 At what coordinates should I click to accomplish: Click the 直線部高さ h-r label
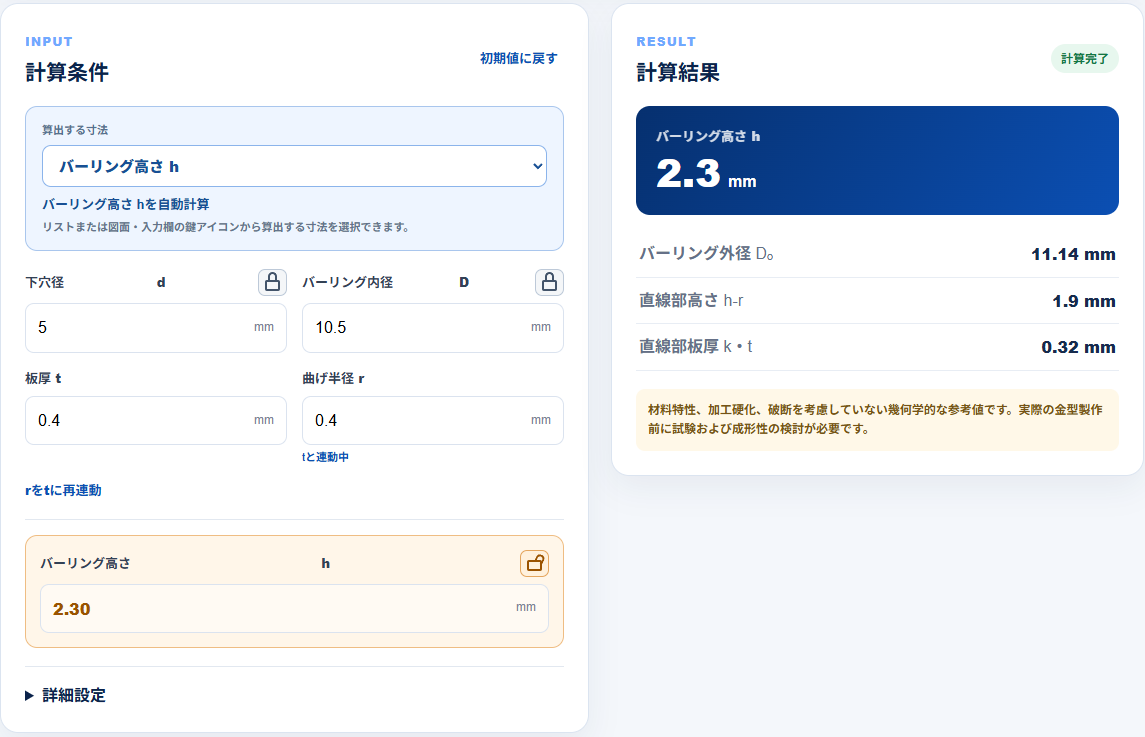tap(692, 300)
